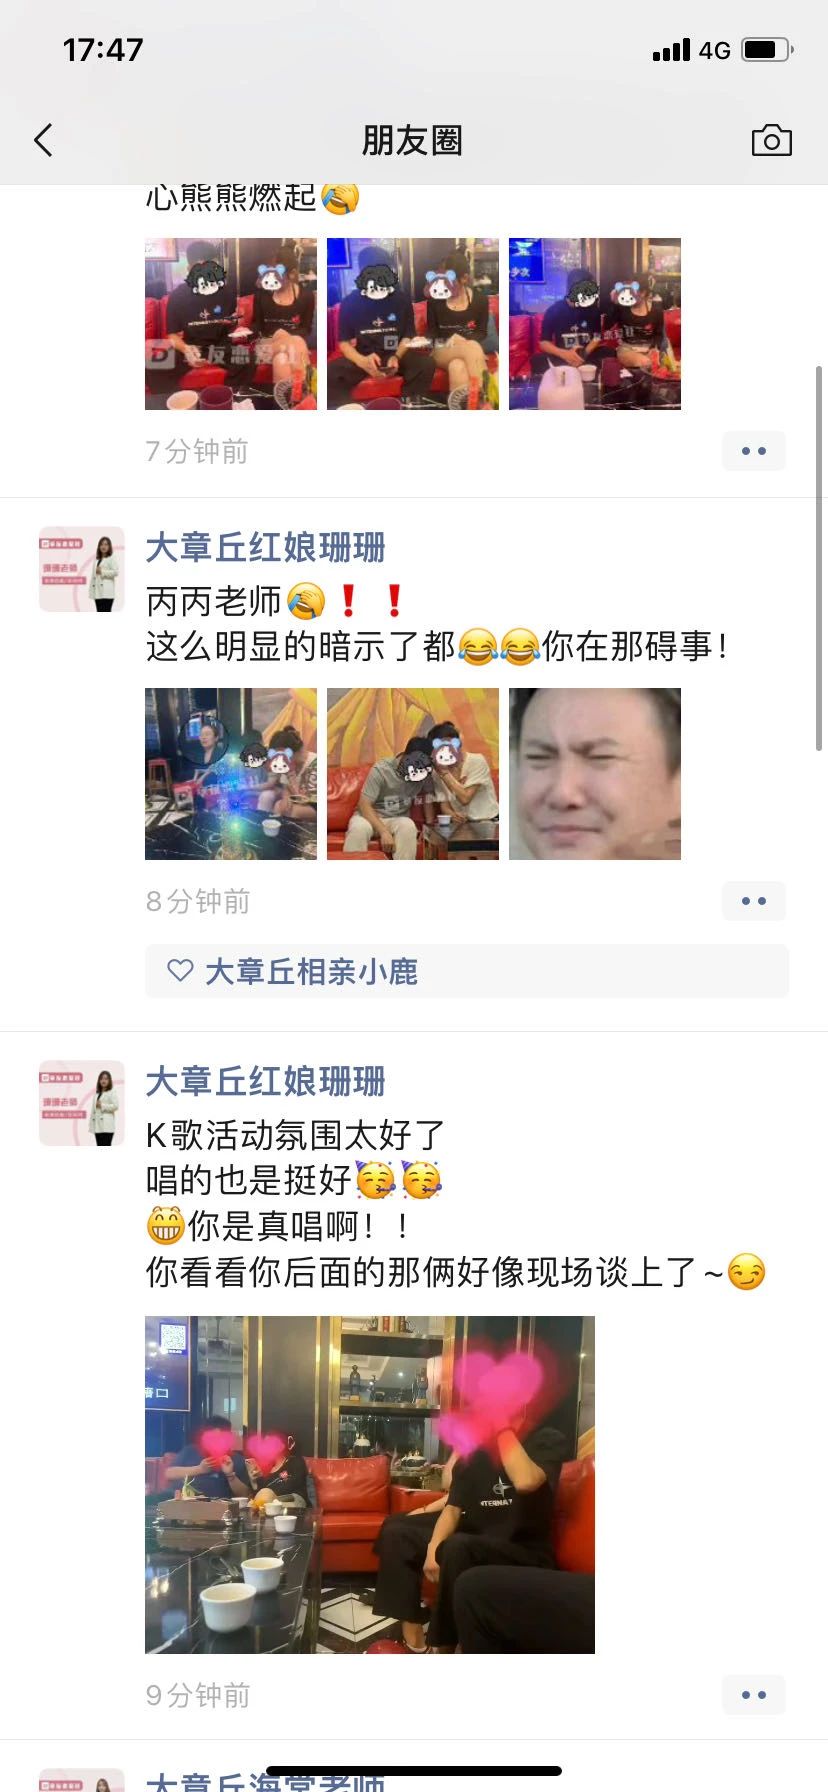This screenshot has height=1792, width=828.
Task: Click the vertical scrollbar on the right edge
Action: click(819, 558)
